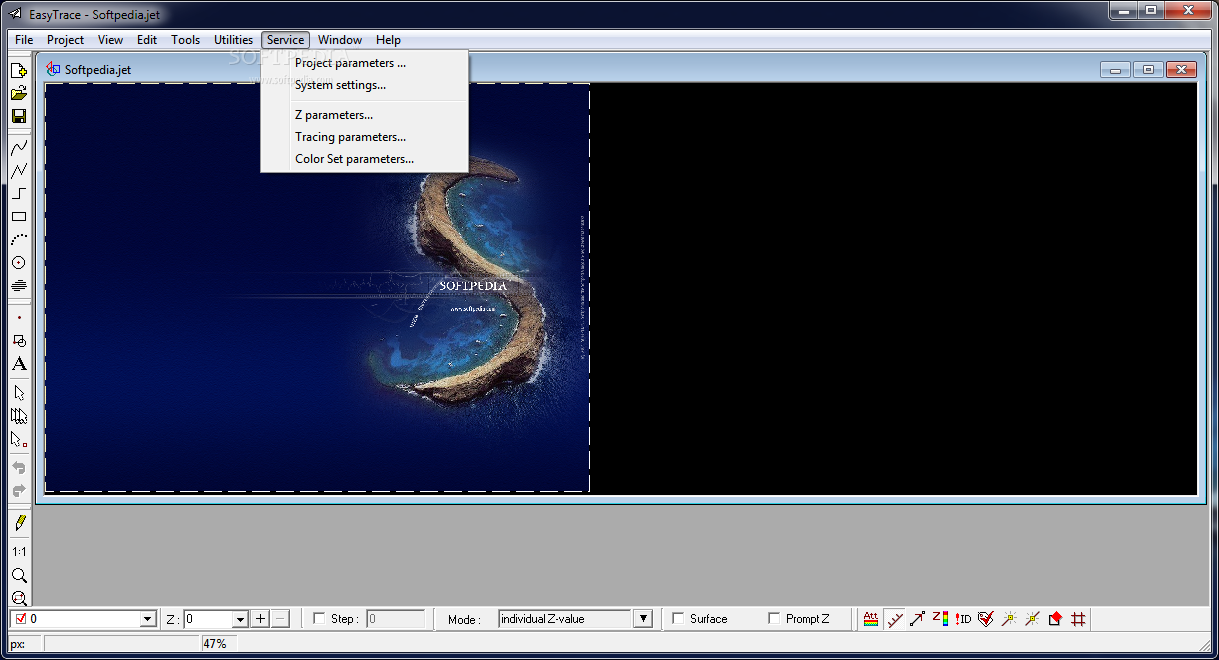Set zoom to 1:1 scale
This screenshot has height=660, width=1219.
pos(18,551)
